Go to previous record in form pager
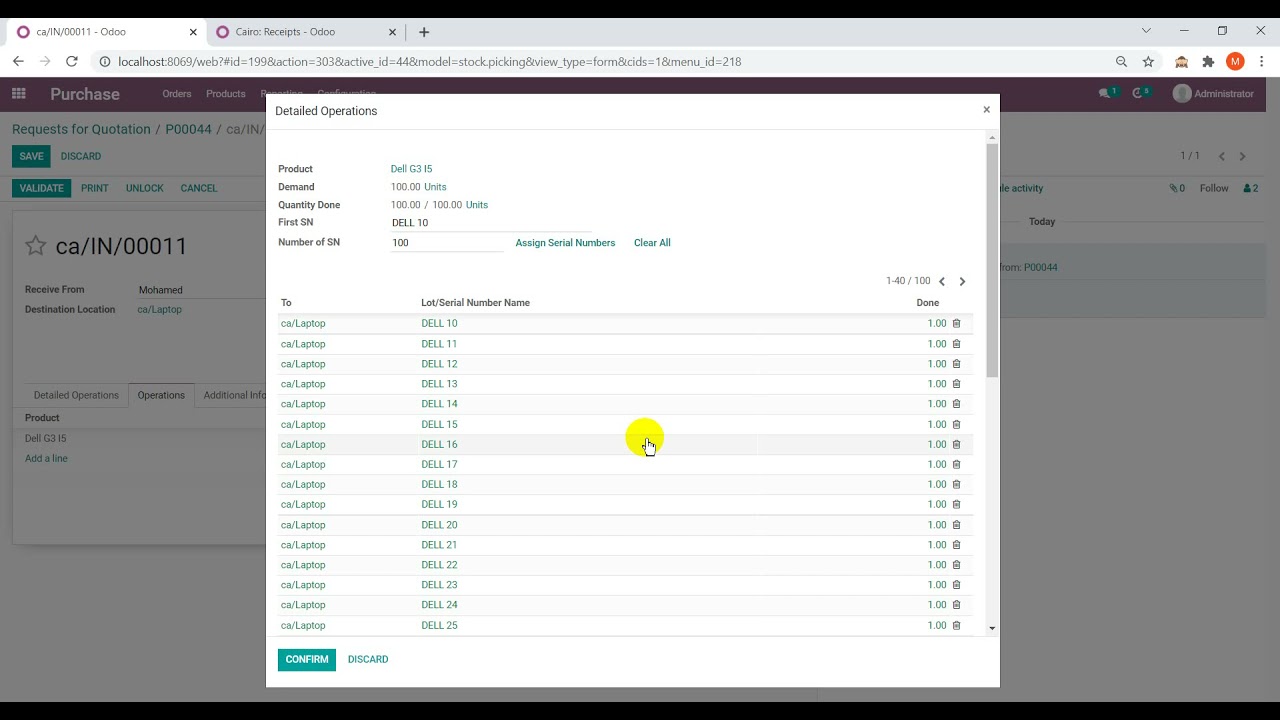1280x720 pixels. [1221, 156]
